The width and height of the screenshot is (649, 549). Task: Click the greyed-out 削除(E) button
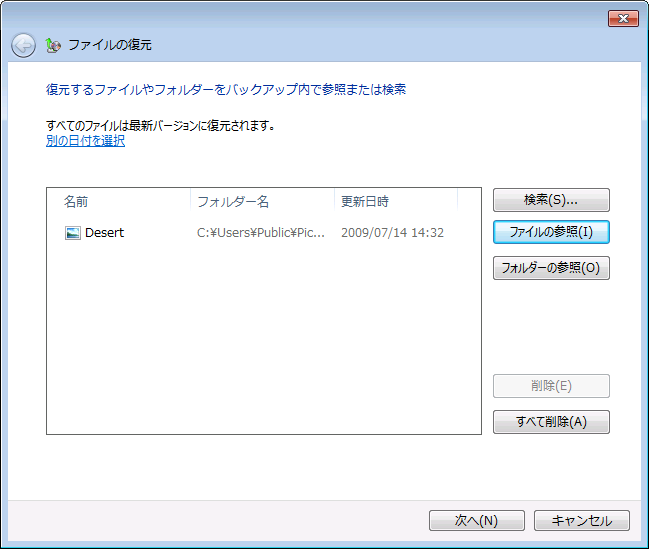(x=551, y=386)
